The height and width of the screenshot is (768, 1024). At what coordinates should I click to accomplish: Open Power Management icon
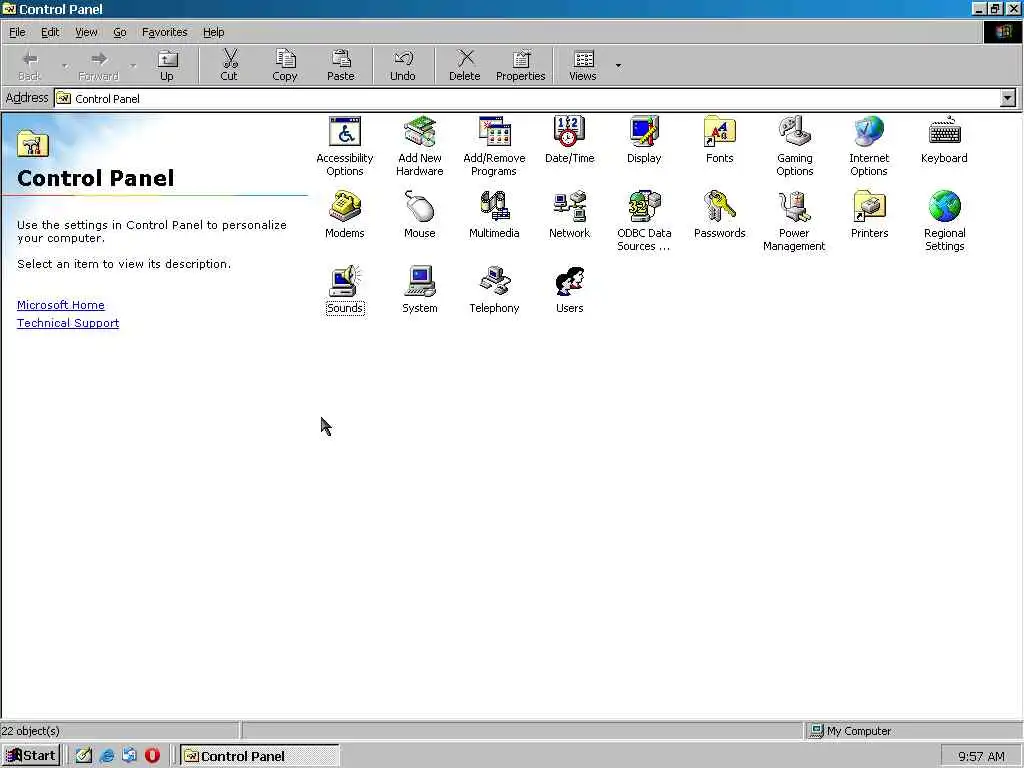[795, 207]
